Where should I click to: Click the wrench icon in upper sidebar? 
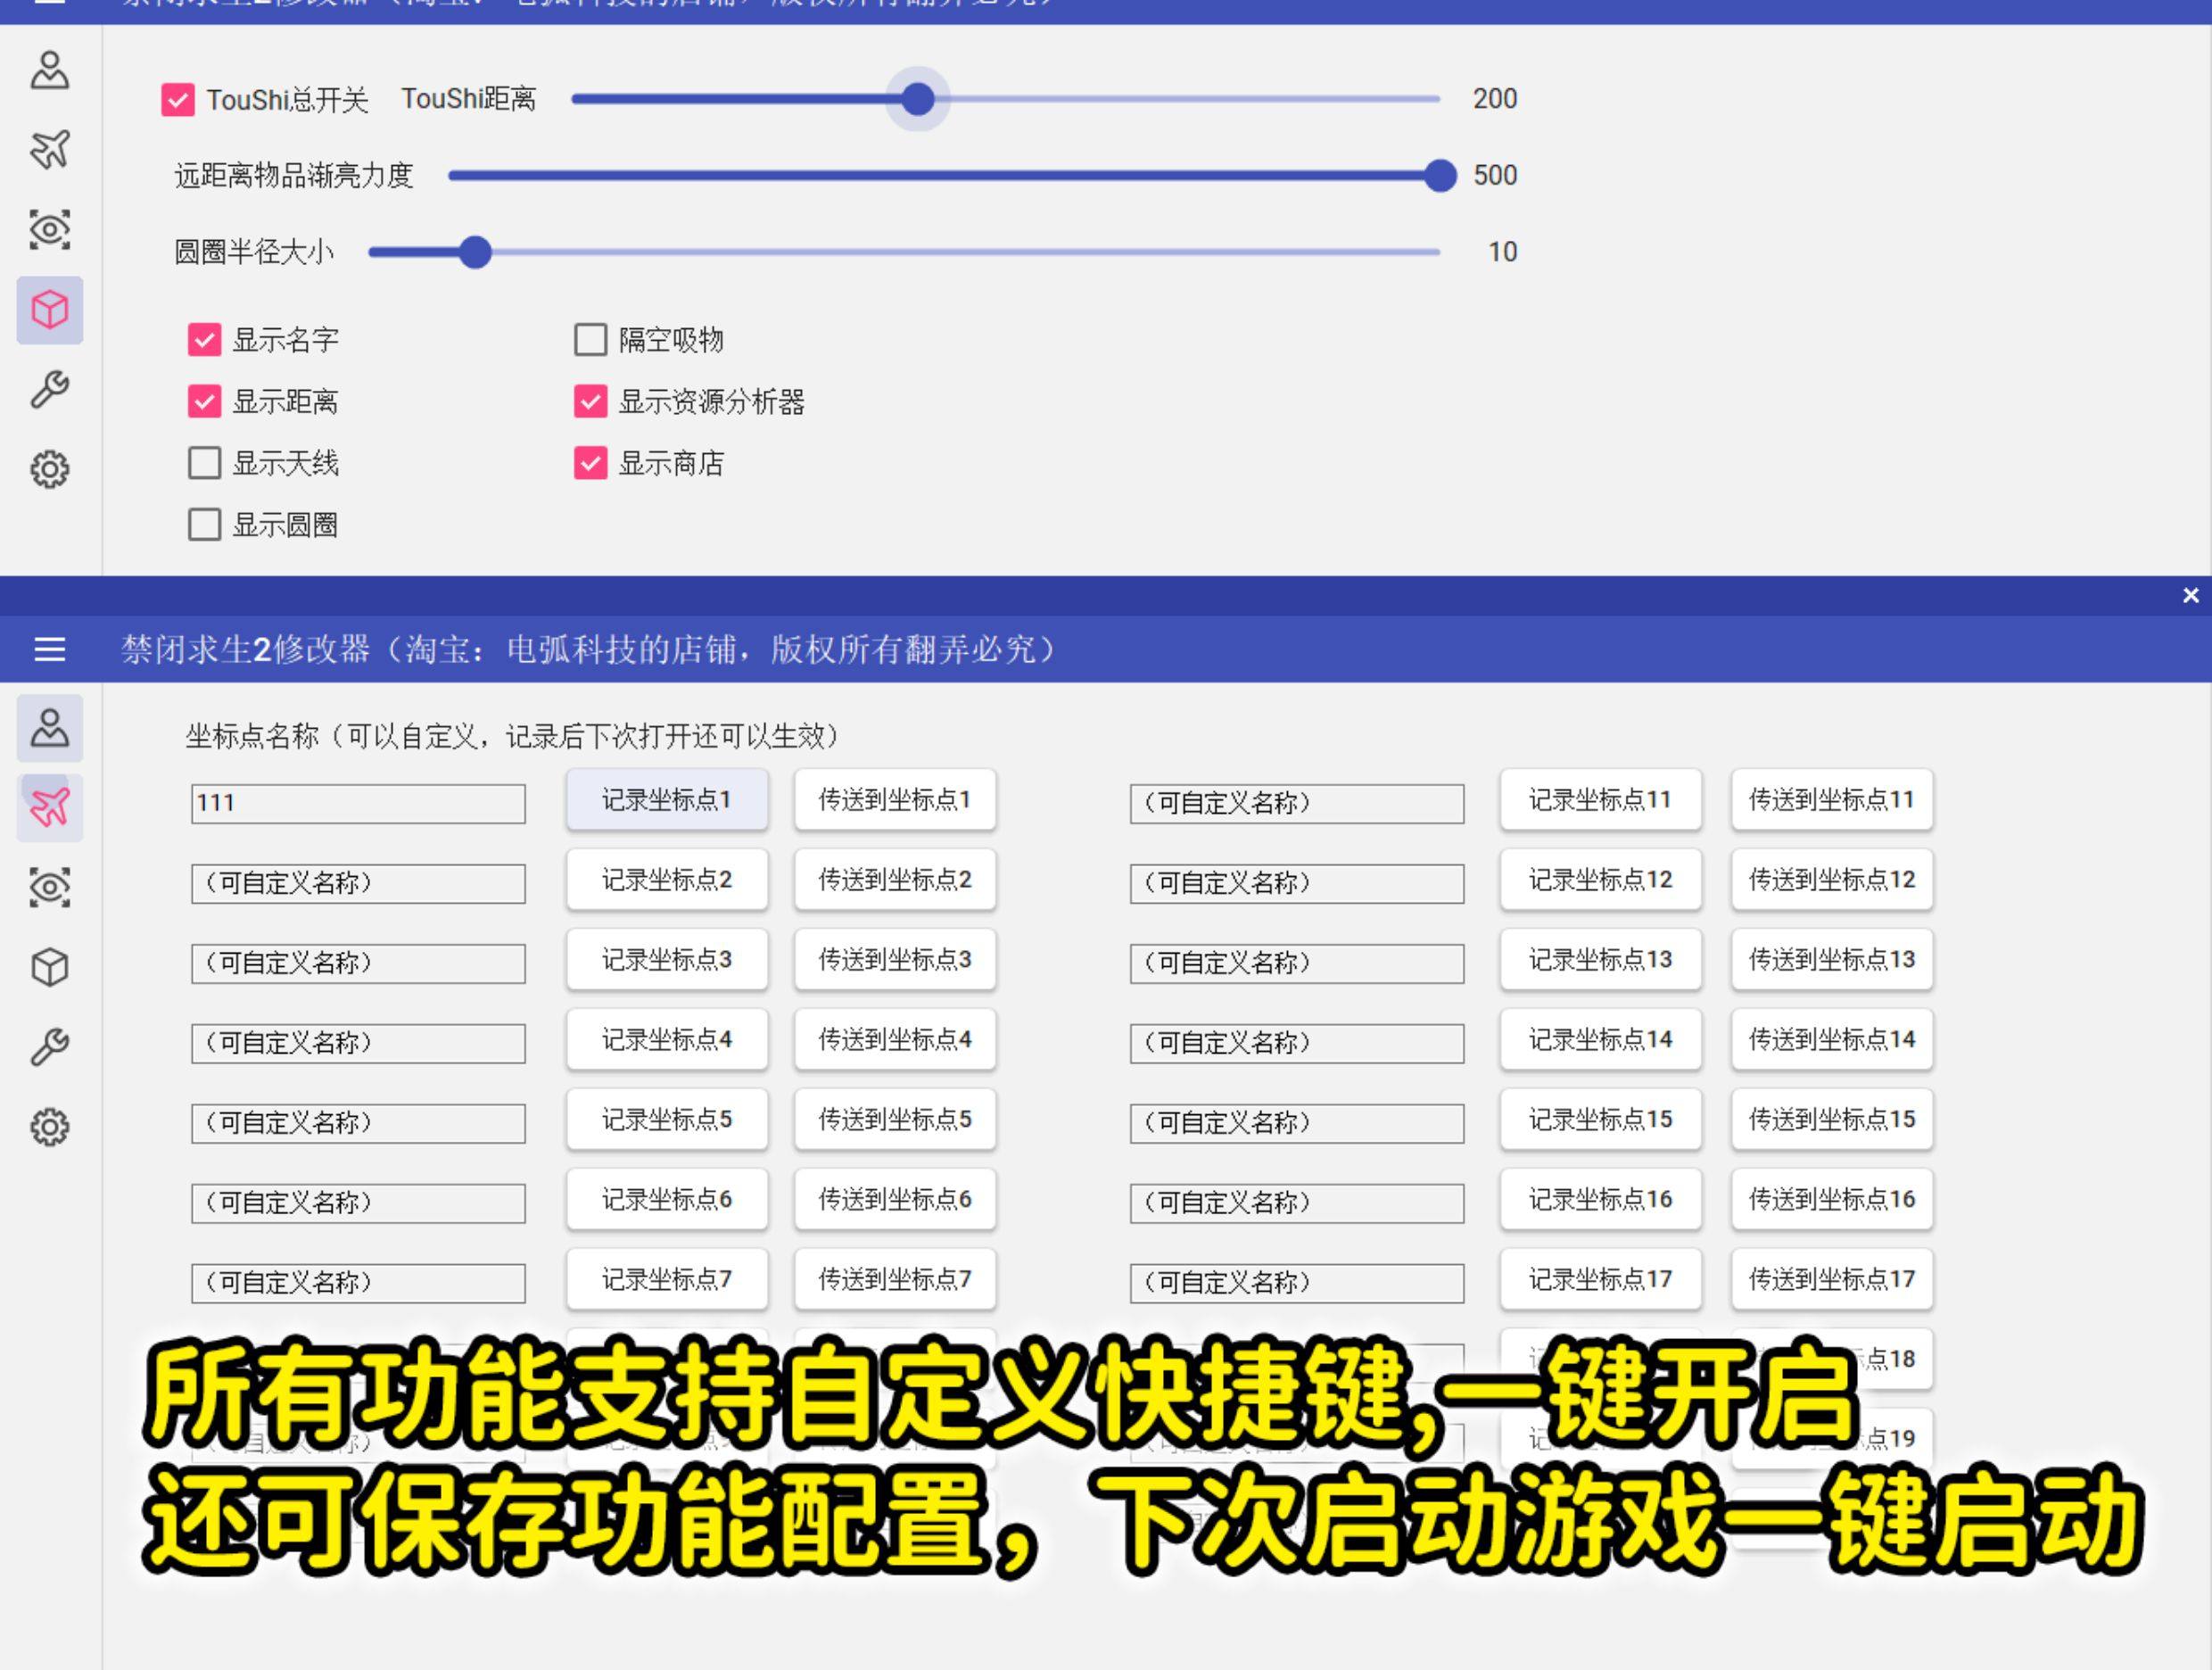[x=50, y=390]
